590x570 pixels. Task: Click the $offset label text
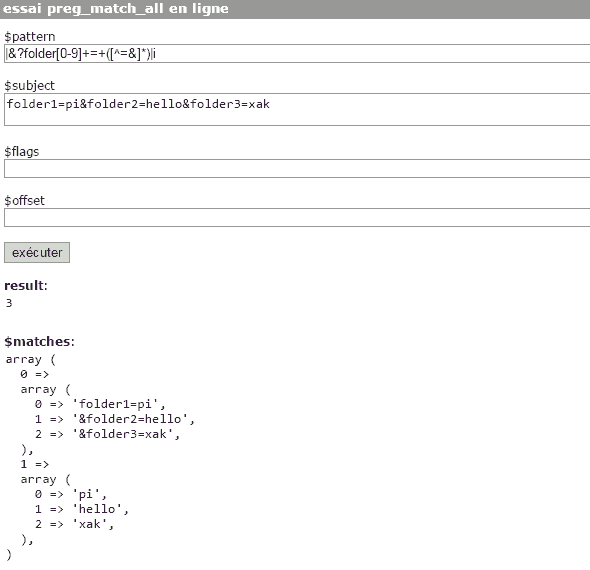[24, 201]
